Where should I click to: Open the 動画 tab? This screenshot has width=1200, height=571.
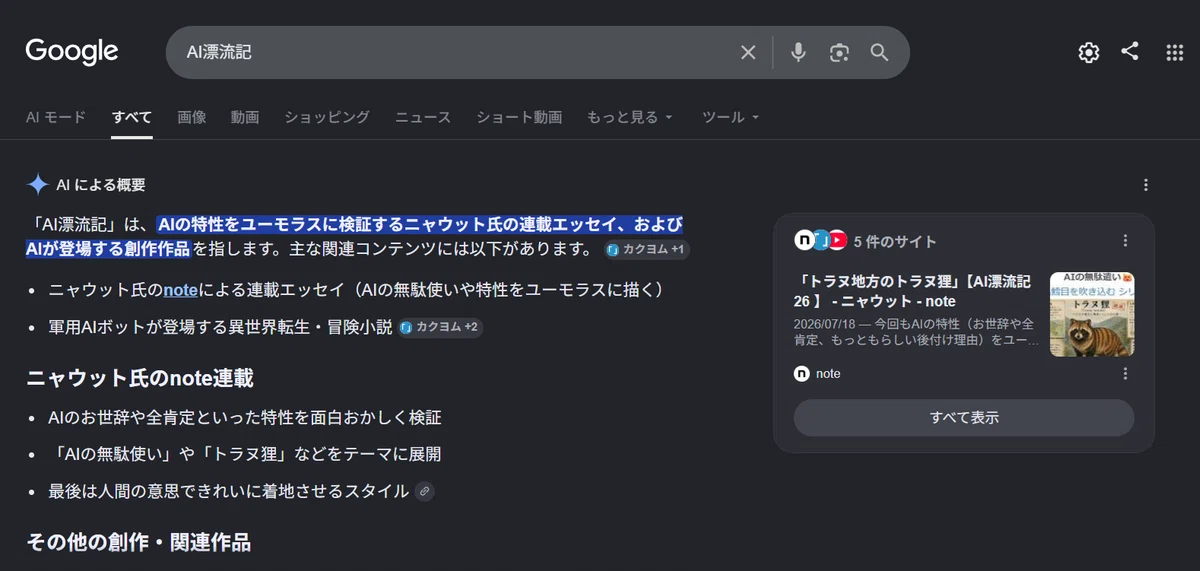coord(245,117)
